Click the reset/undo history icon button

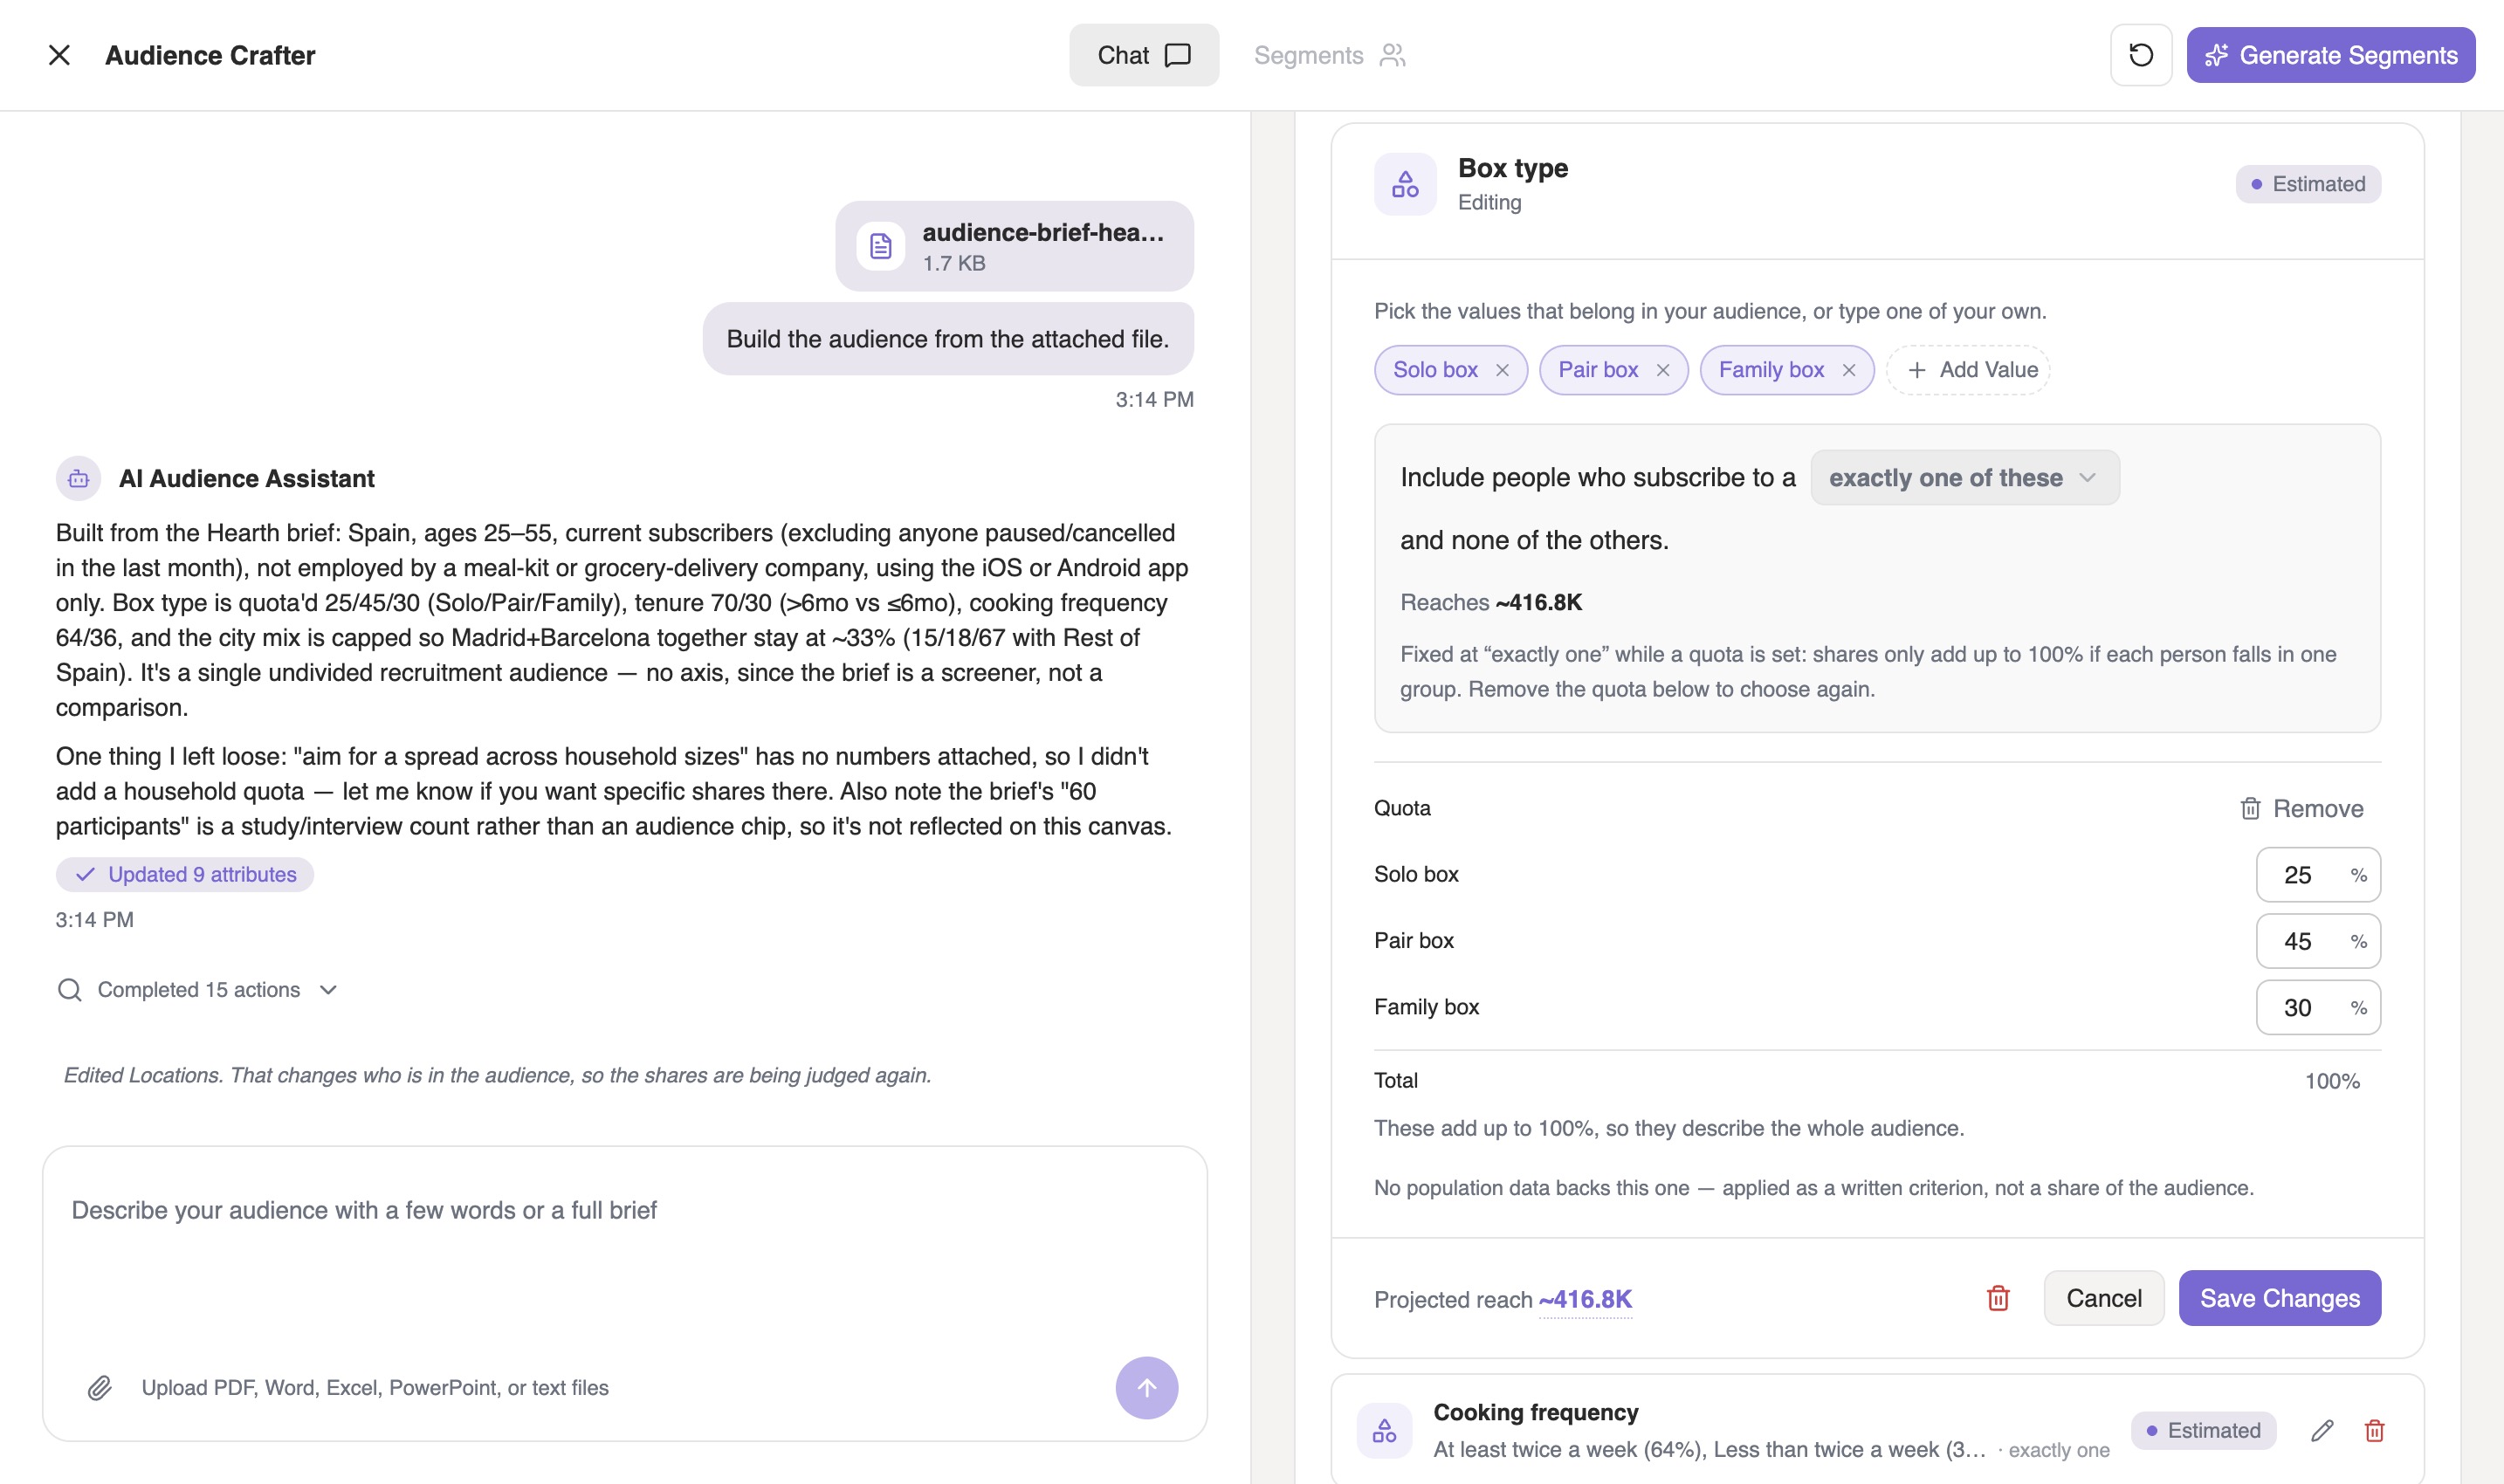click(x=2140, y=55)
